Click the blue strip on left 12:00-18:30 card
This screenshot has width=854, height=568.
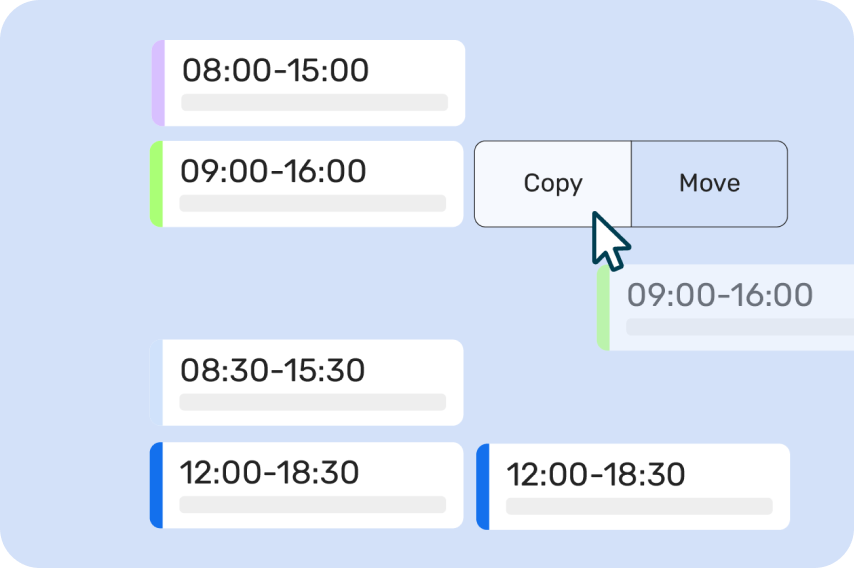156,485
